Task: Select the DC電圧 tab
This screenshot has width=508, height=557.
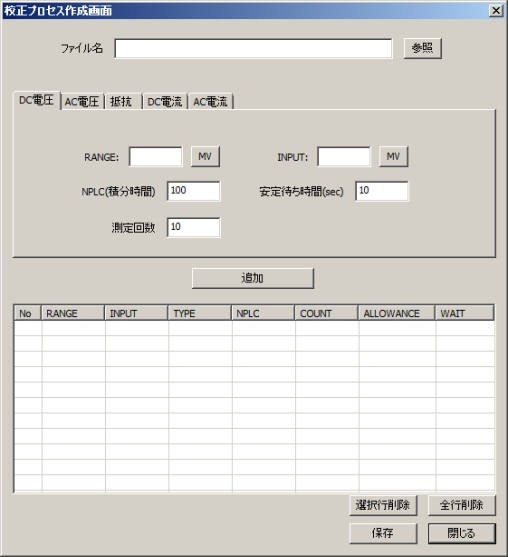Action: 36,101
